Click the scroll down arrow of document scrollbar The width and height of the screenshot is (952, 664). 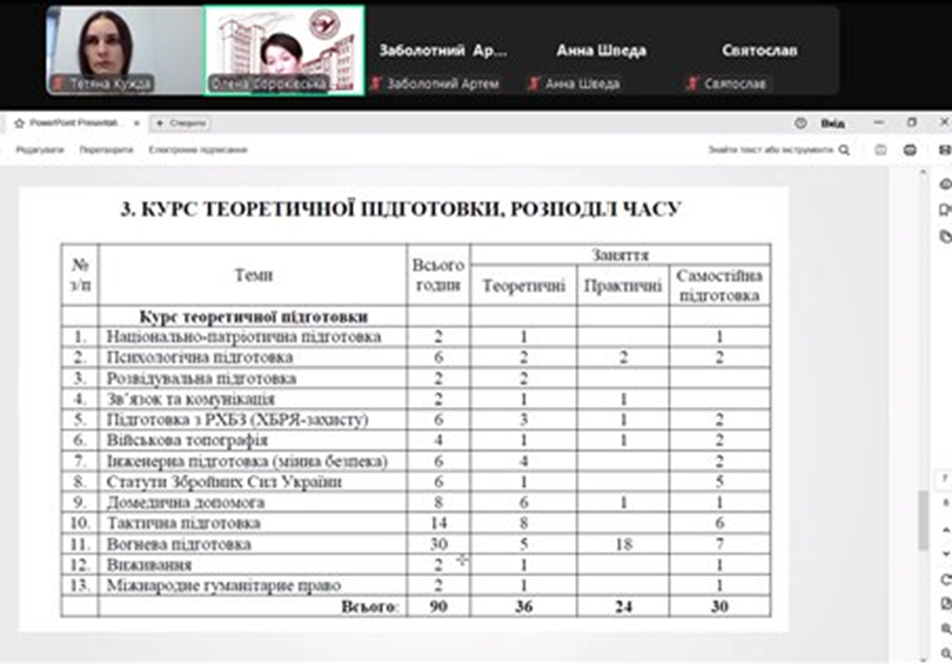tap(923, 659)
